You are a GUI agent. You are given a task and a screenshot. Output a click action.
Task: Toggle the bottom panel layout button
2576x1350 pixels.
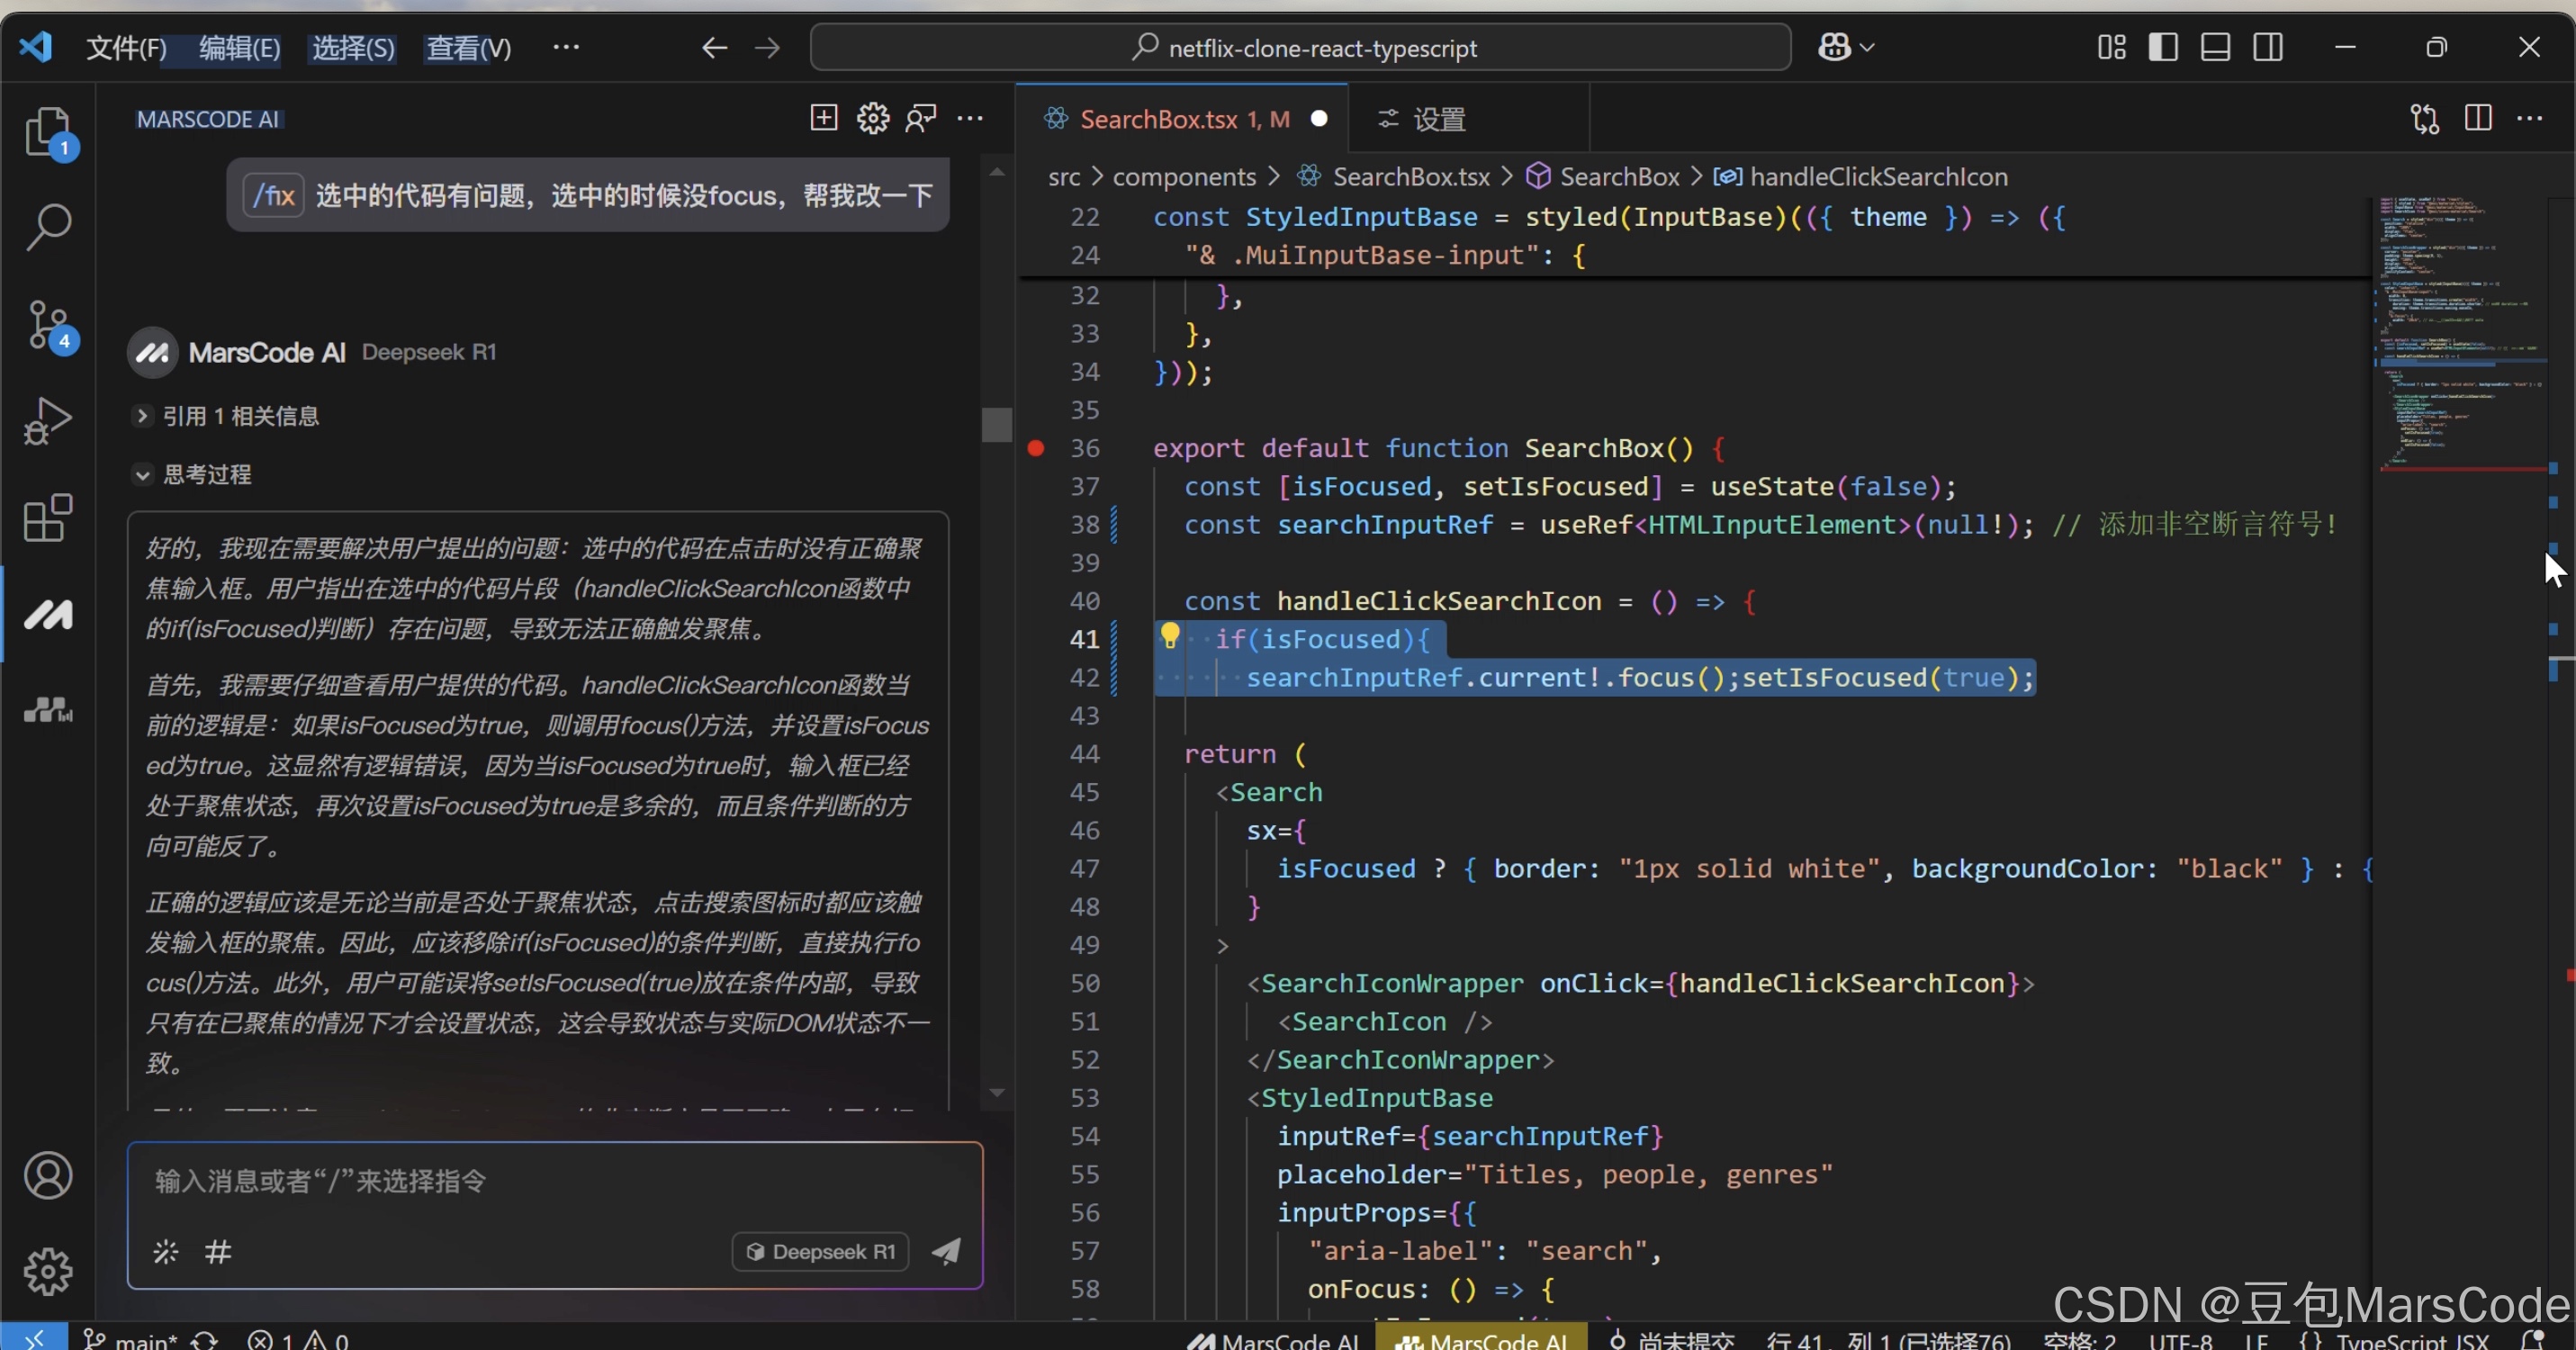[2214, 47]
